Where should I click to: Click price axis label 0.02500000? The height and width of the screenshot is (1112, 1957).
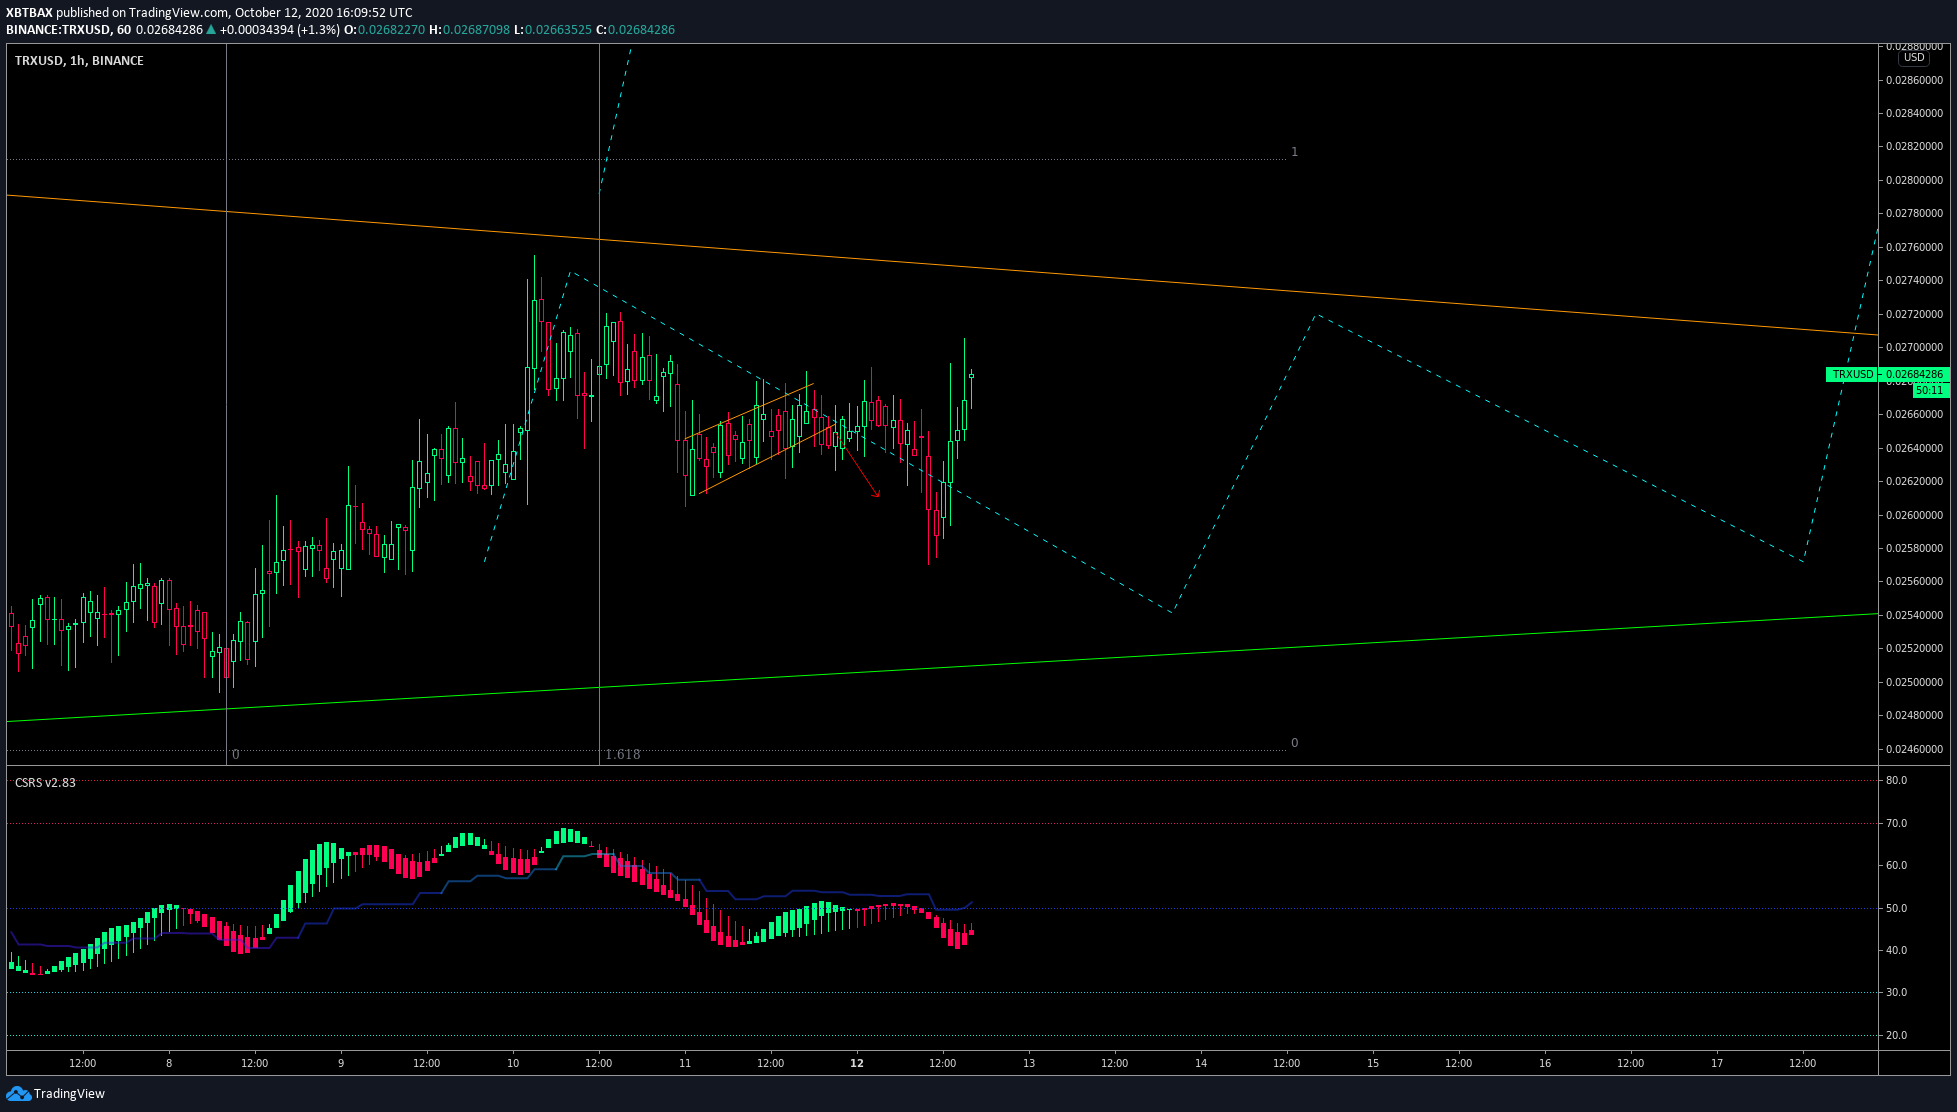1914,682
